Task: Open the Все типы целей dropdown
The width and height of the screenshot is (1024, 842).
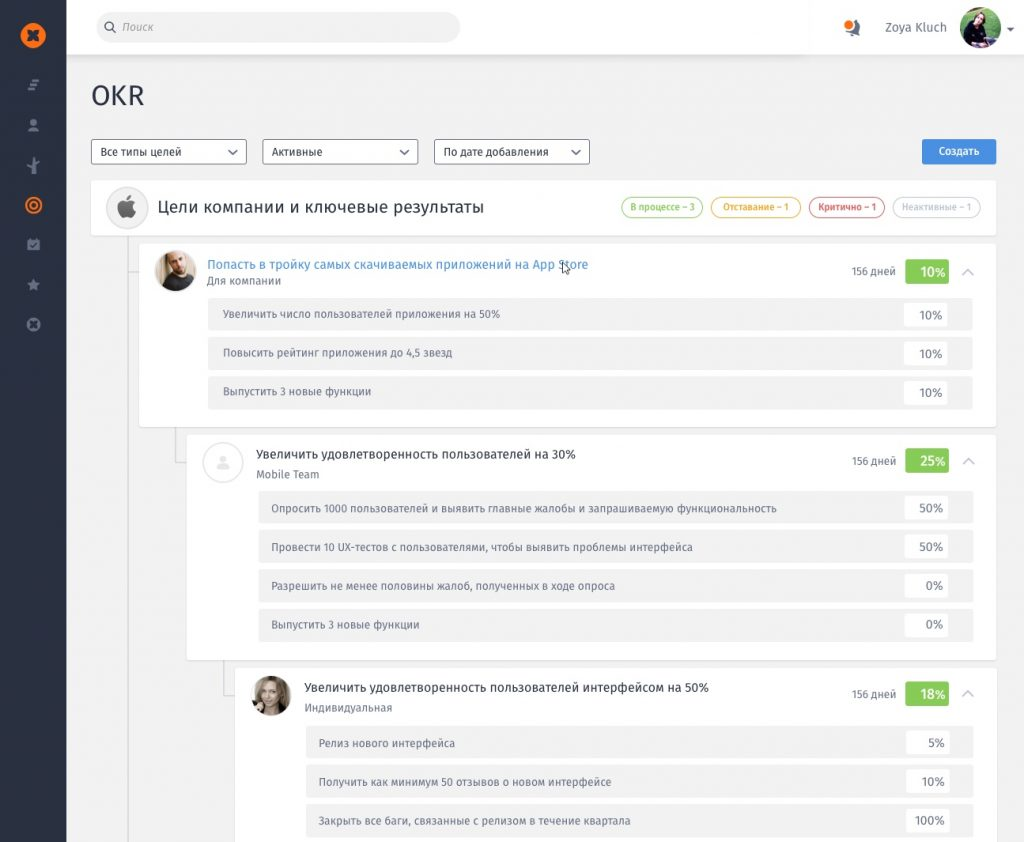Action: [168, 152]
